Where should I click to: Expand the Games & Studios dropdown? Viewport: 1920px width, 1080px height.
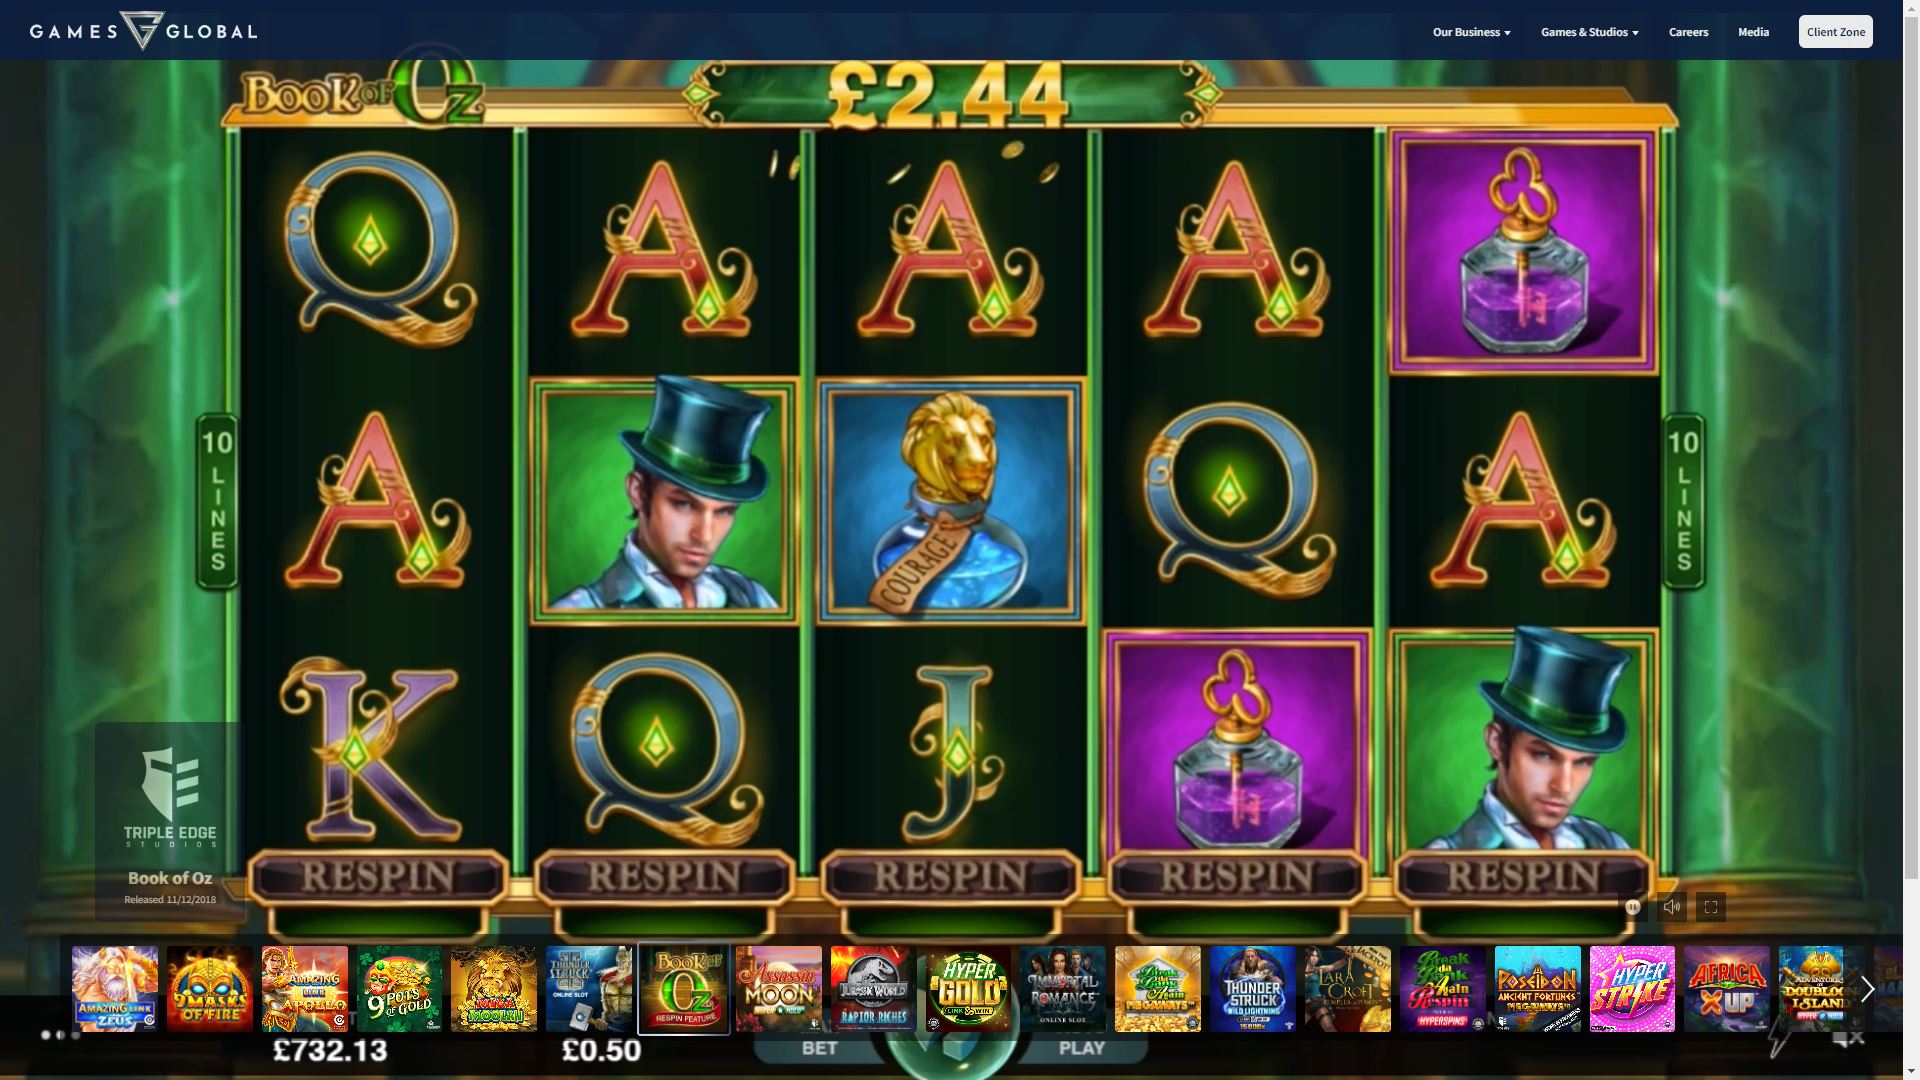pyautogui.click(x=1589, y=32)
